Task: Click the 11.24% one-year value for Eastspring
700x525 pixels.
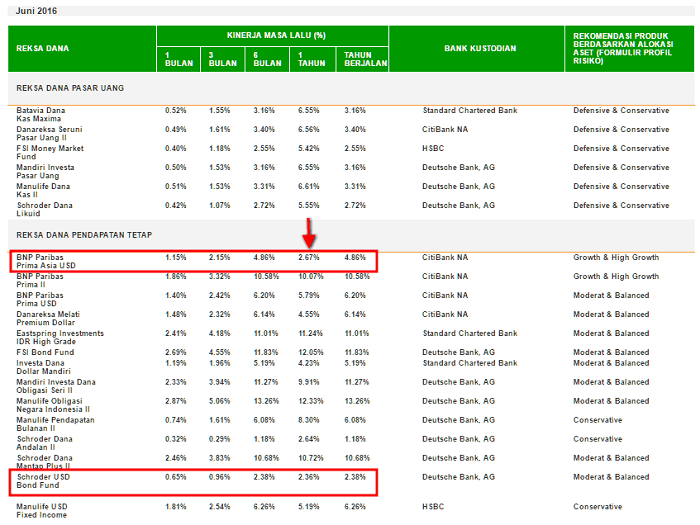Action: pos(310,333)
